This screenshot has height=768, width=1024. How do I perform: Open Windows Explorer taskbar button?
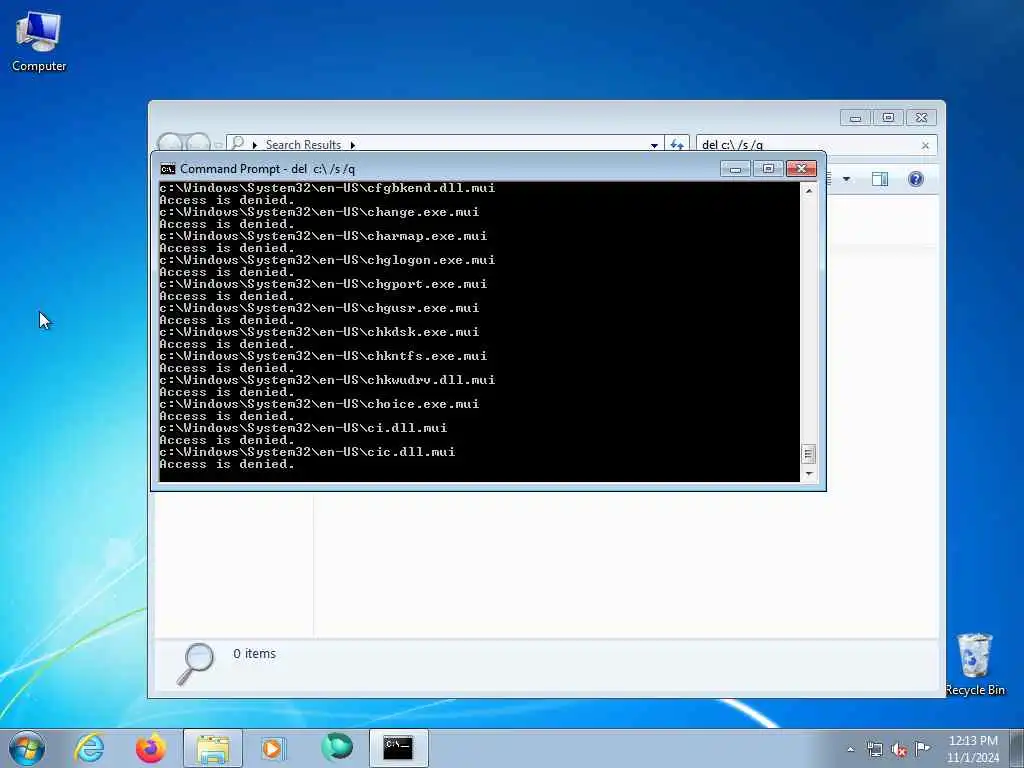(212, 748)
